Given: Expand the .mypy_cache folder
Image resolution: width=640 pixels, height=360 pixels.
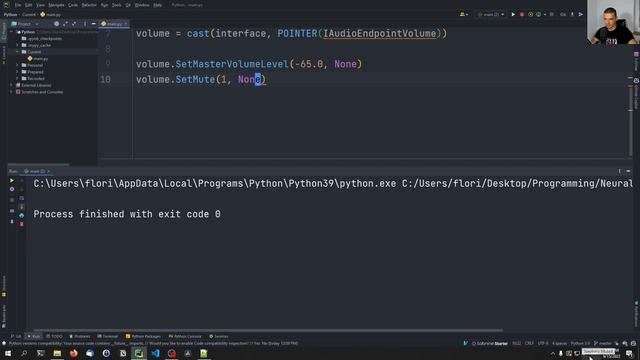Looking at the screenshot, I should (18, 45).
